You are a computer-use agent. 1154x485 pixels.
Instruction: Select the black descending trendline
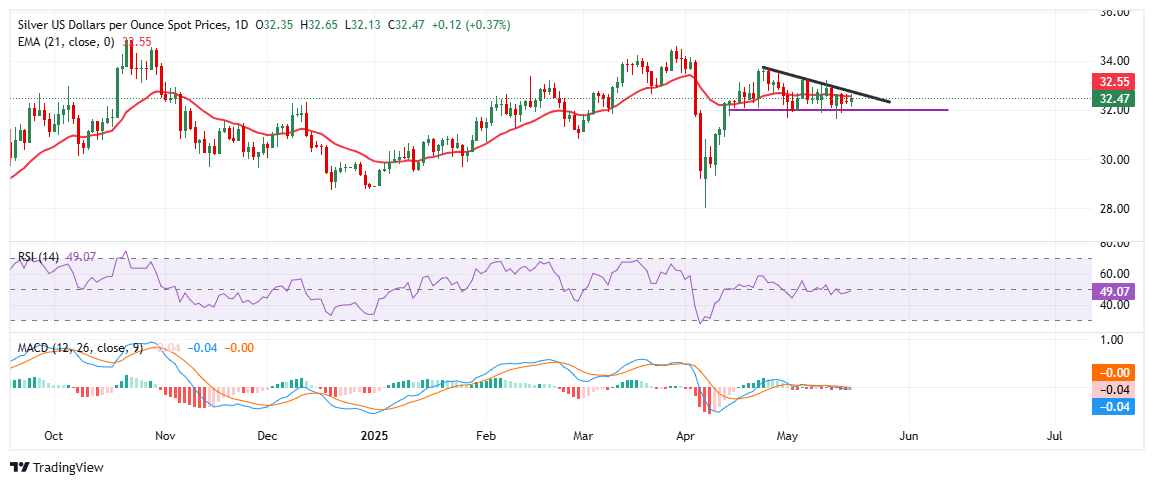pos(825,84)
